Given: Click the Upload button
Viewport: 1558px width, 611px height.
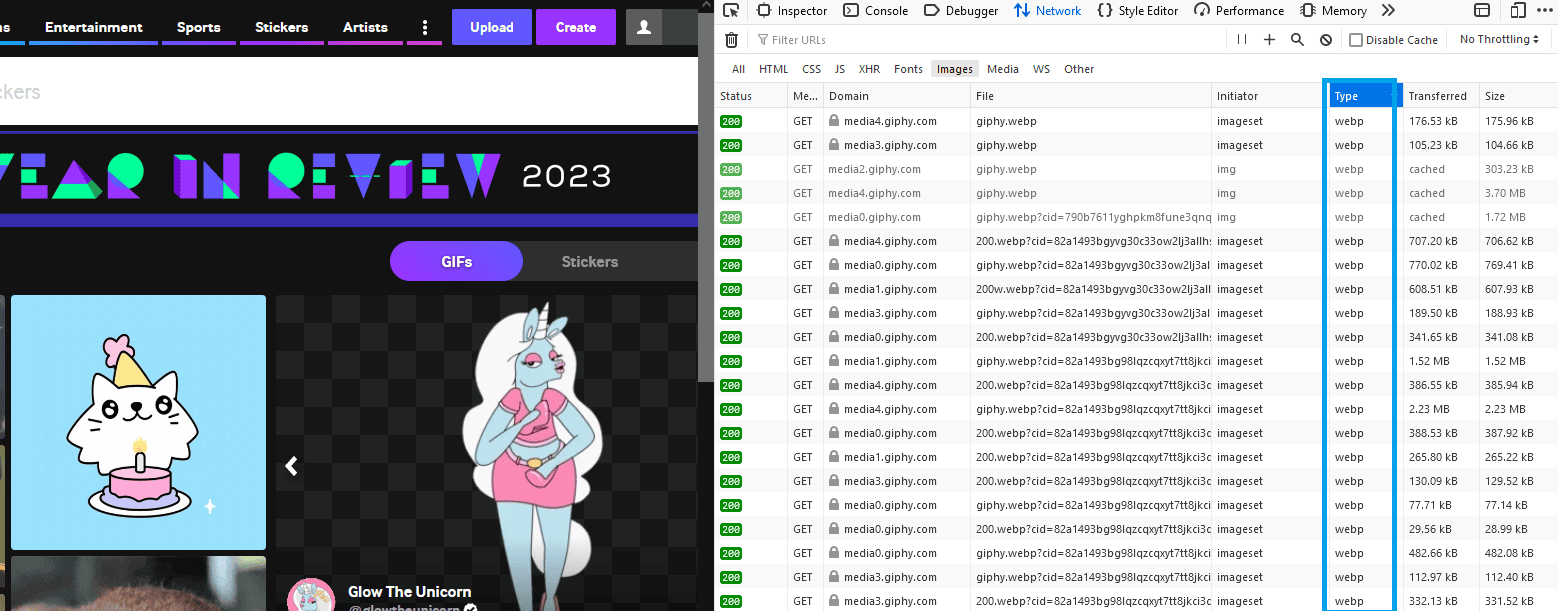Looking at the screenshot, I should pyautogui.click(x=491, y=27).
